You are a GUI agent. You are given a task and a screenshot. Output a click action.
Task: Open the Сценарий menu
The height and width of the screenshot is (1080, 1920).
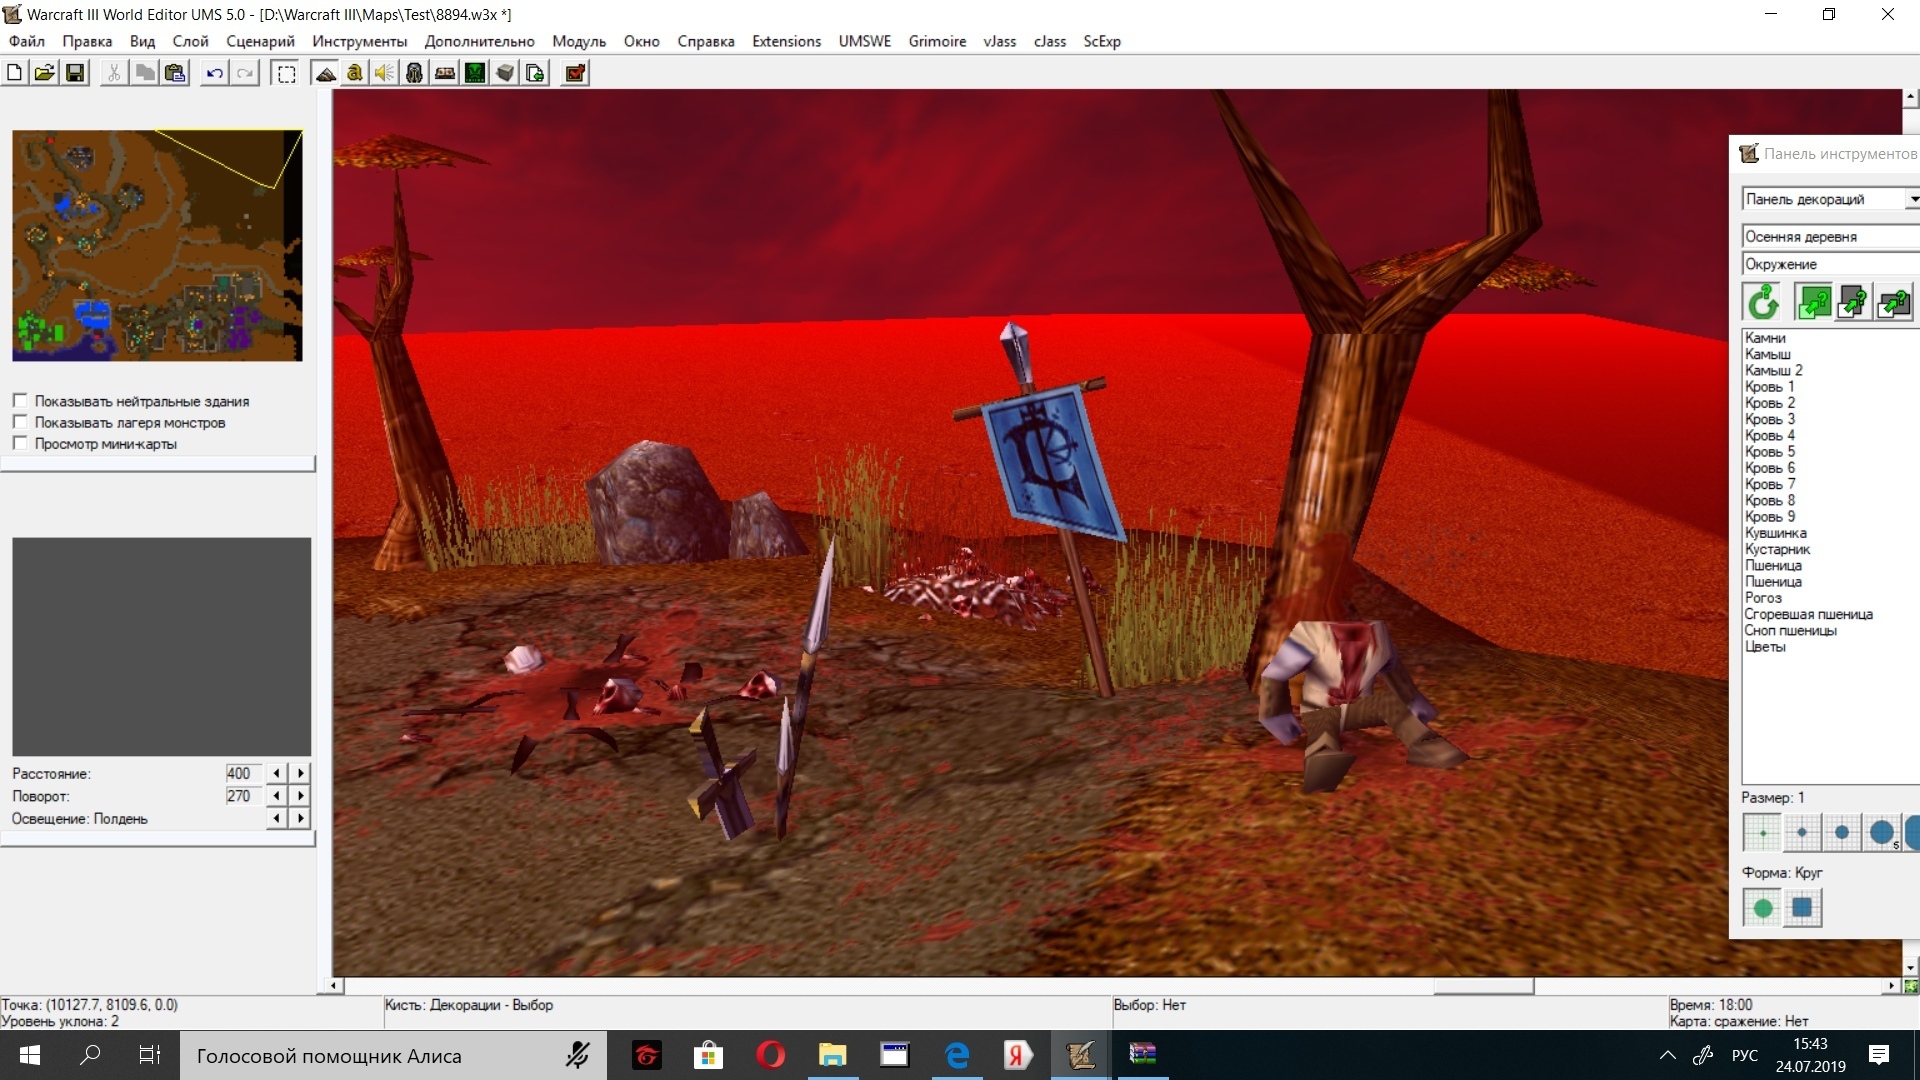260,41
